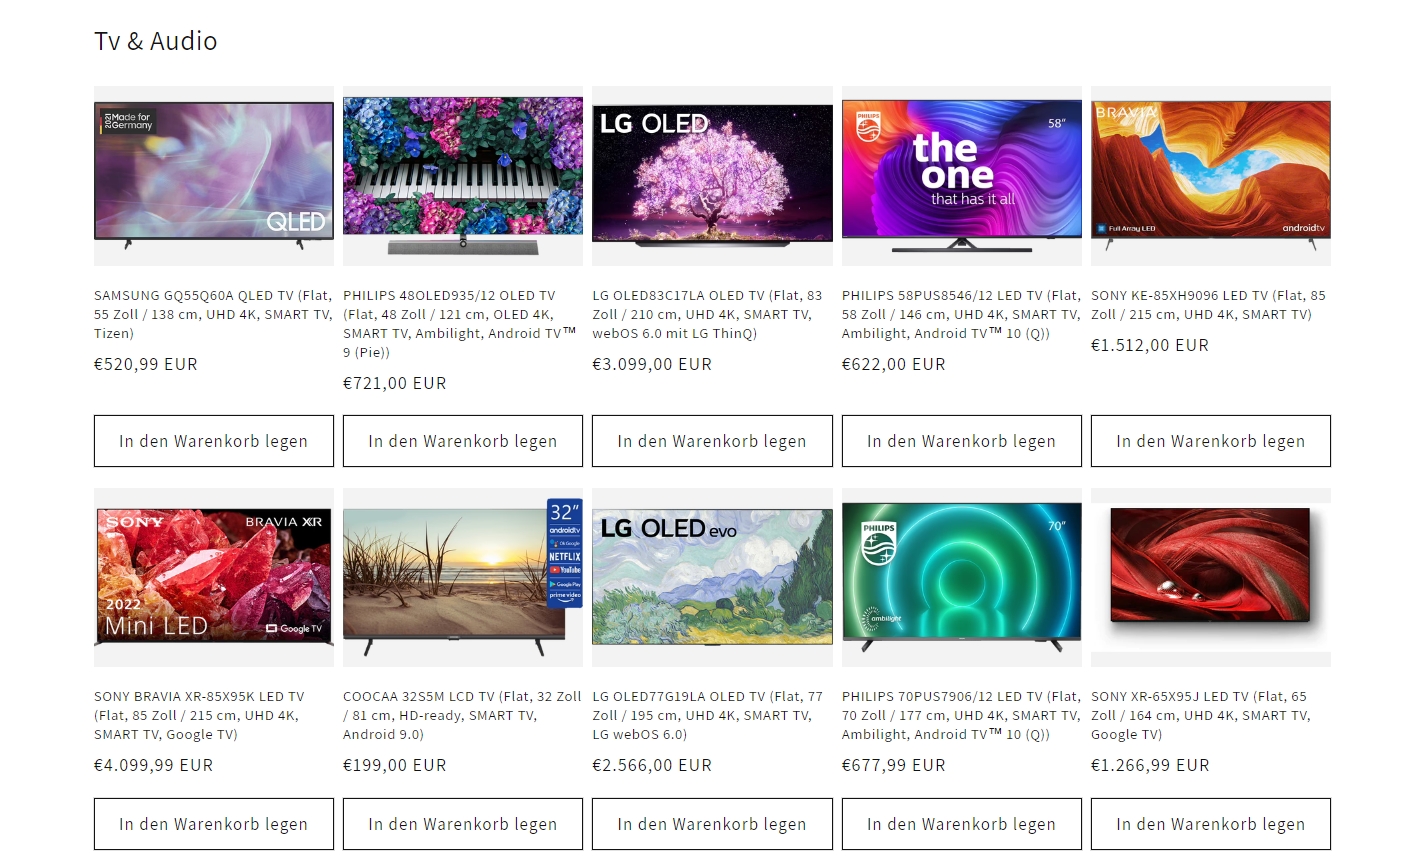1424x864 pixels.
Task: Open the Coocaa 32-inch beach sunset image
Action: 463,577
